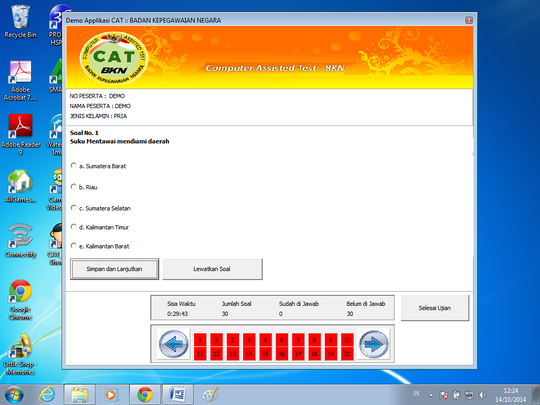The image size is (540, 405).
Task: Jump to question number 2 box
Action: pos(216,340)
